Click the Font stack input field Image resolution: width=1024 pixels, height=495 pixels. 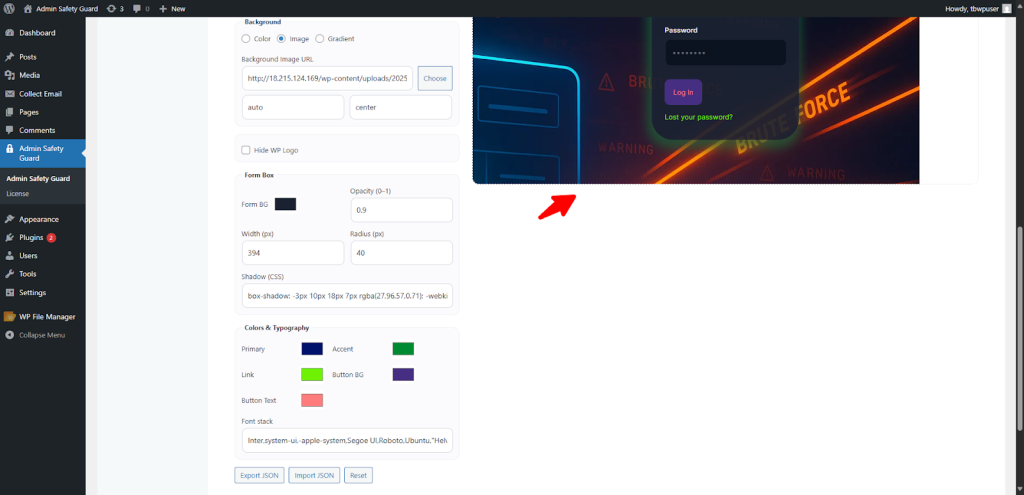[347, 441]
